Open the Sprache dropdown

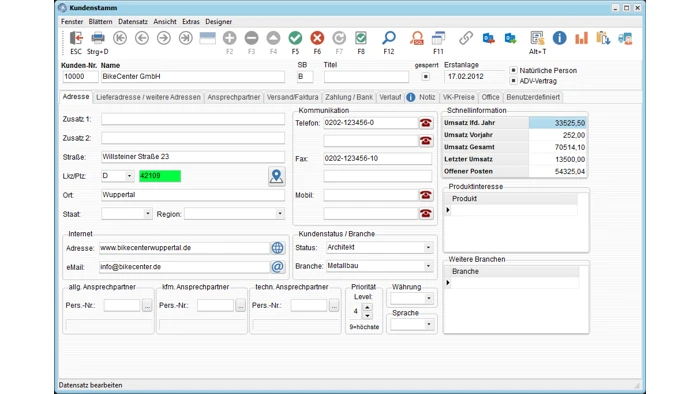pos(429,324)
